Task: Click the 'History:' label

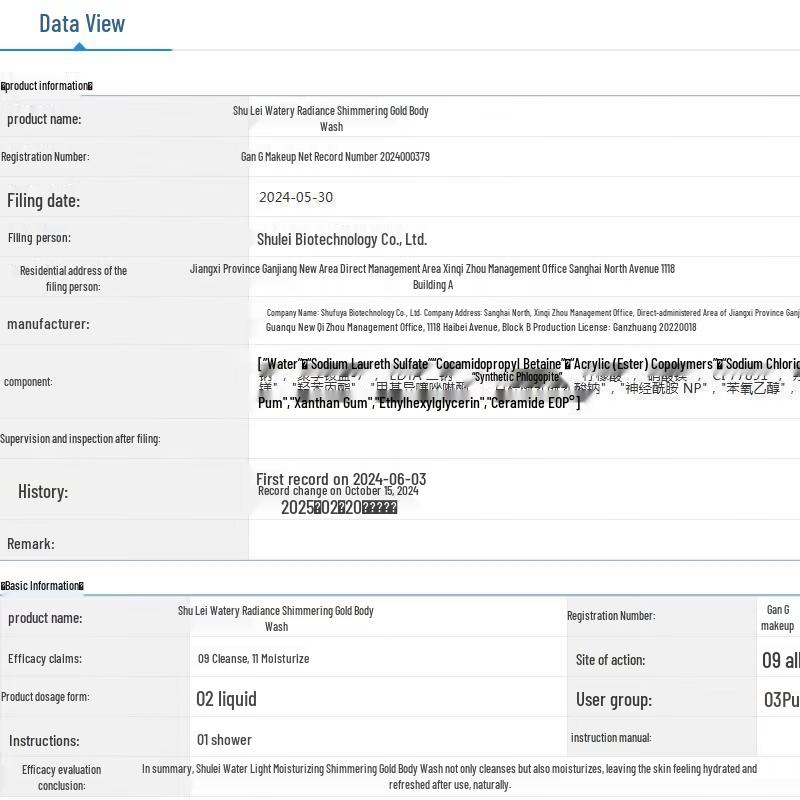Action: [43, 491]
